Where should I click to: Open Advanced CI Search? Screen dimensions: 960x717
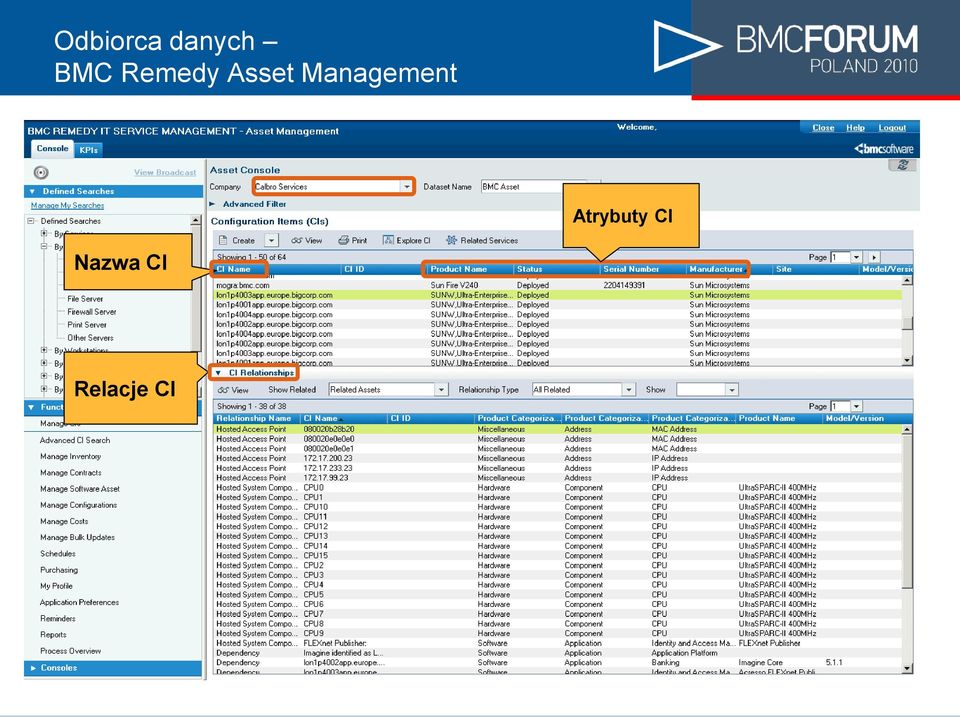click(x=75, y=440)
